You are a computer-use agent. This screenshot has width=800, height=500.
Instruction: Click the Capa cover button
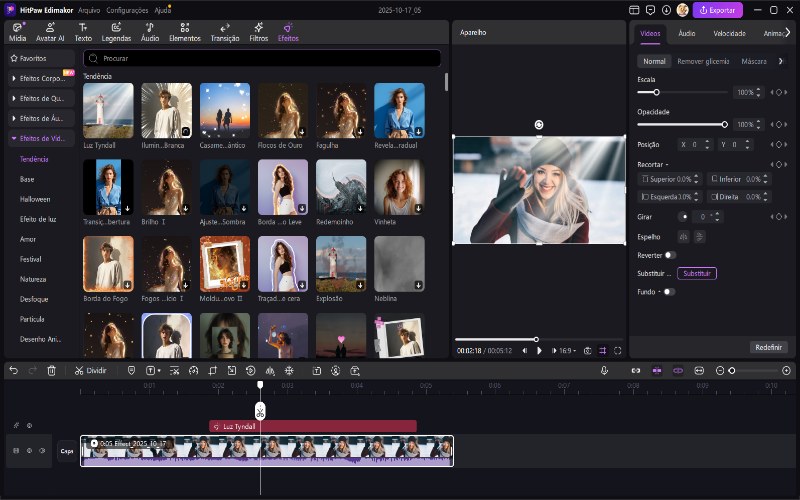67,451
